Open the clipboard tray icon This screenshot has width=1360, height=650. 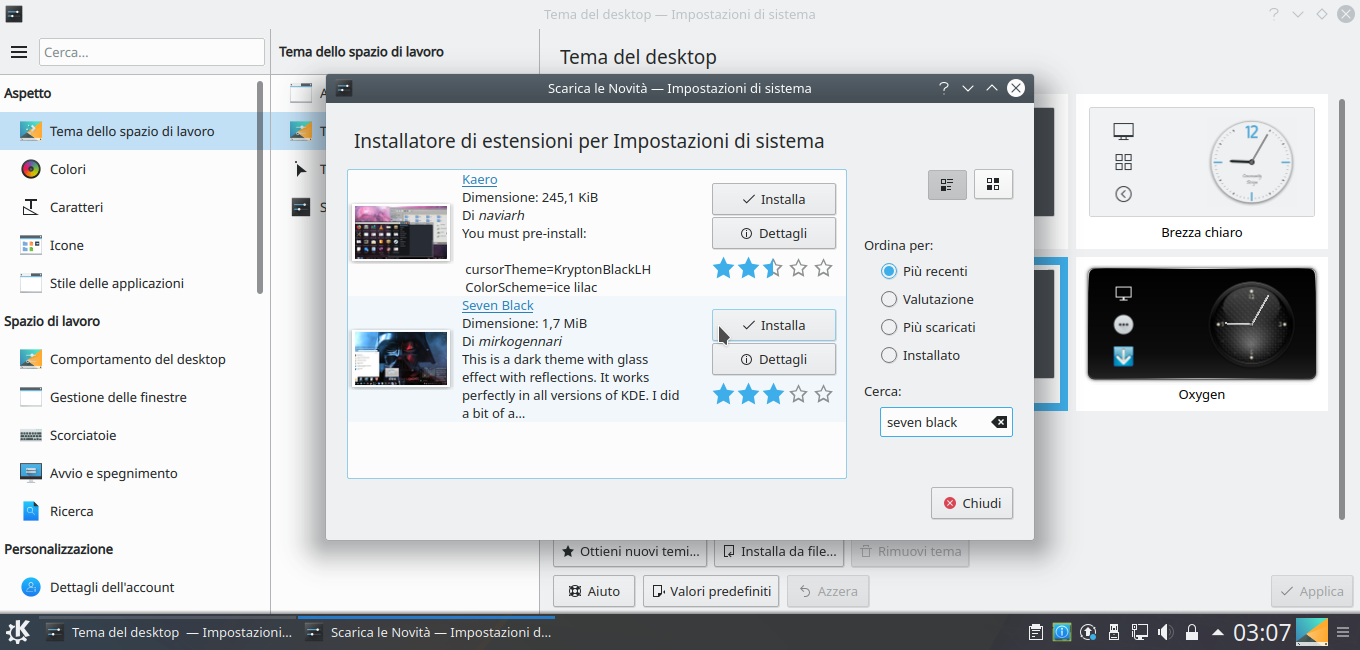(x=1036, y=632)
